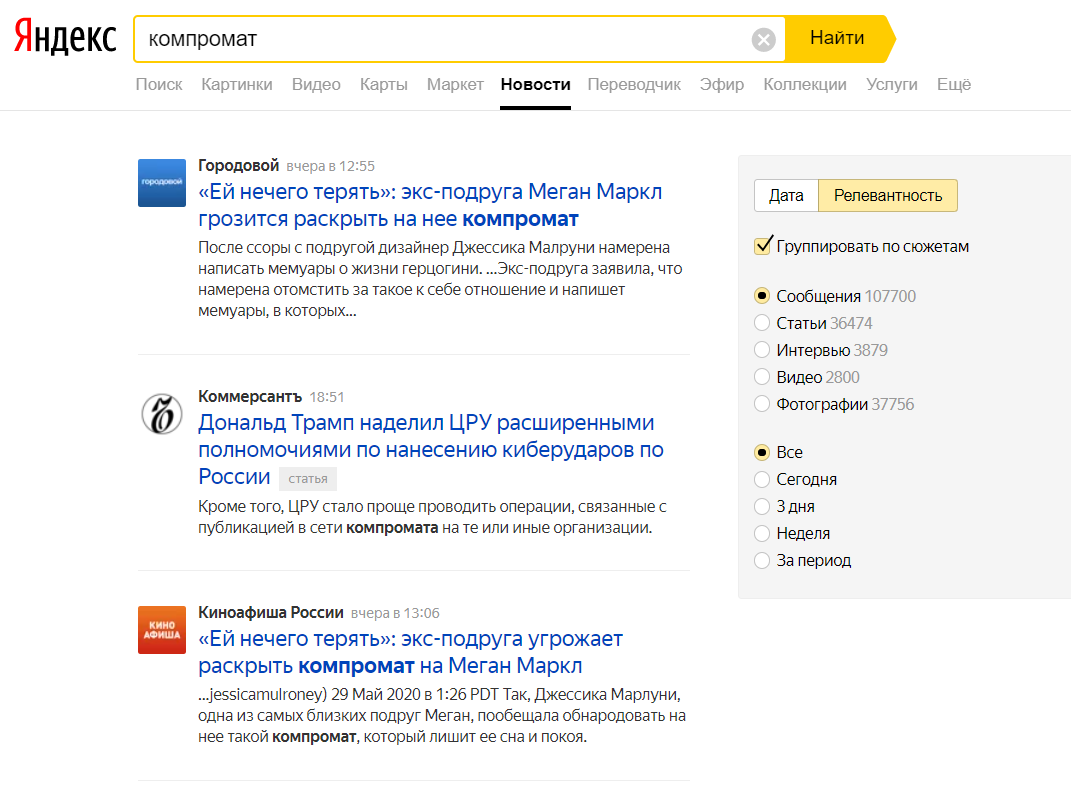This screenshot has height=802, width=1071.
Task: Open the Яндекс logo homepage
Action: pos(65,37)
